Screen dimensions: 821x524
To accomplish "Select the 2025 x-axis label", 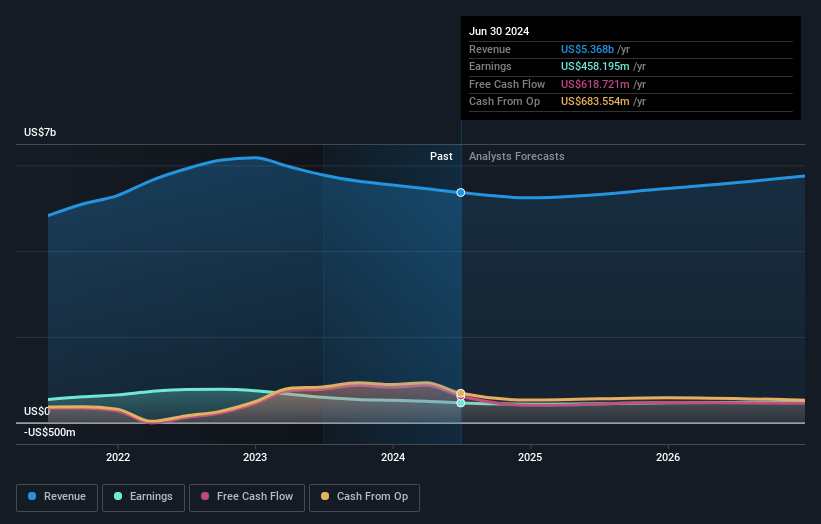I will click(530, 457).
